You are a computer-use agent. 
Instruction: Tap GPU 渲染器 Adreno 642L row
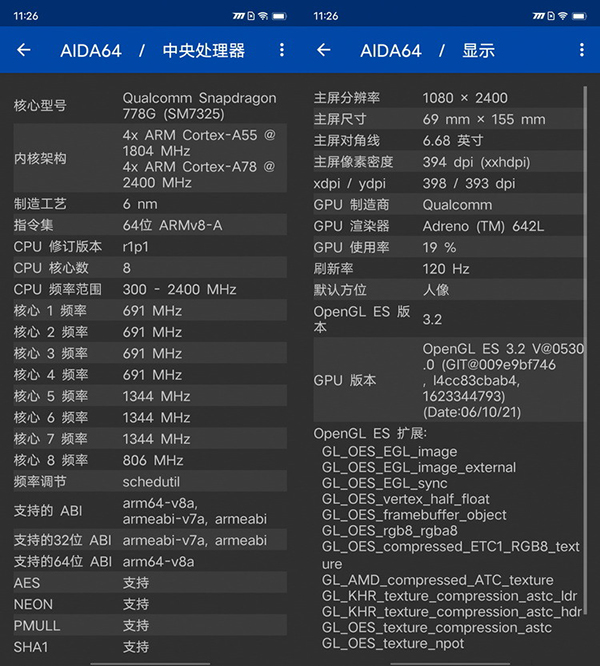tap(445, 226)
